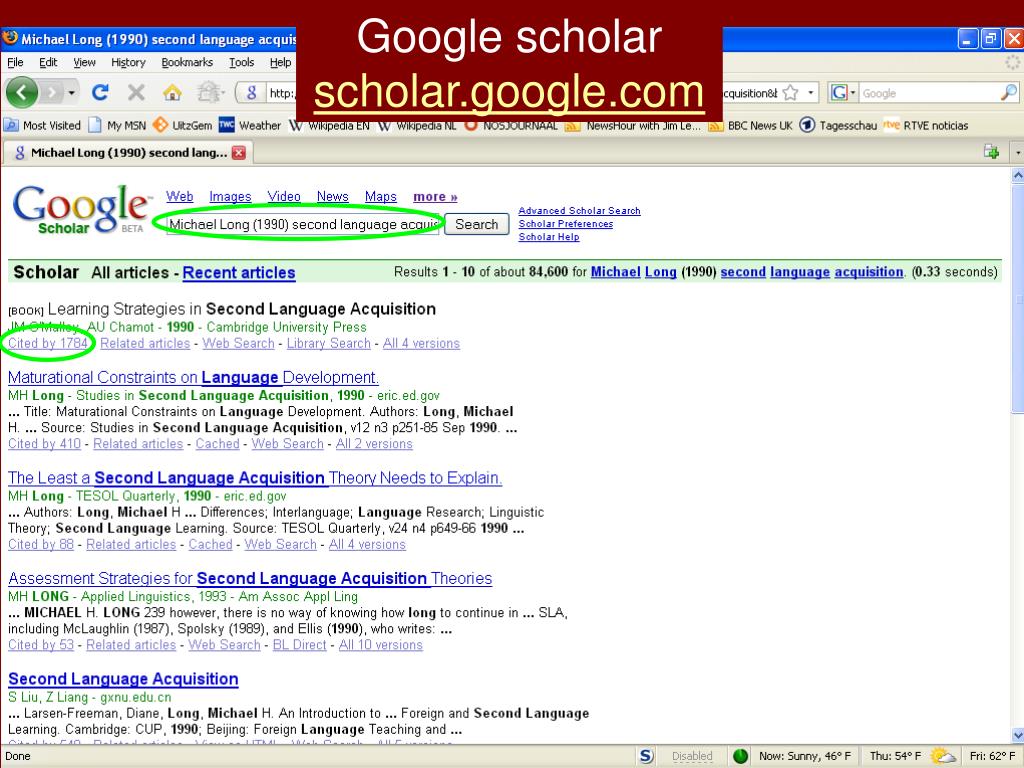This screenshot has width=1024, height=768.
Task: Open Assessment Strategies for SLA Theories
Action: (x=250, y=579)
